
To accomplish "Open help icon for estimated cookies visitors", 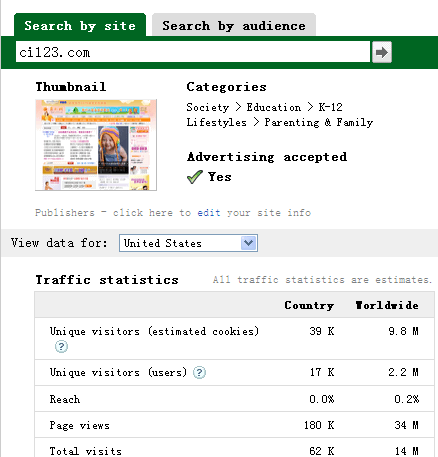I will point(61,347).
